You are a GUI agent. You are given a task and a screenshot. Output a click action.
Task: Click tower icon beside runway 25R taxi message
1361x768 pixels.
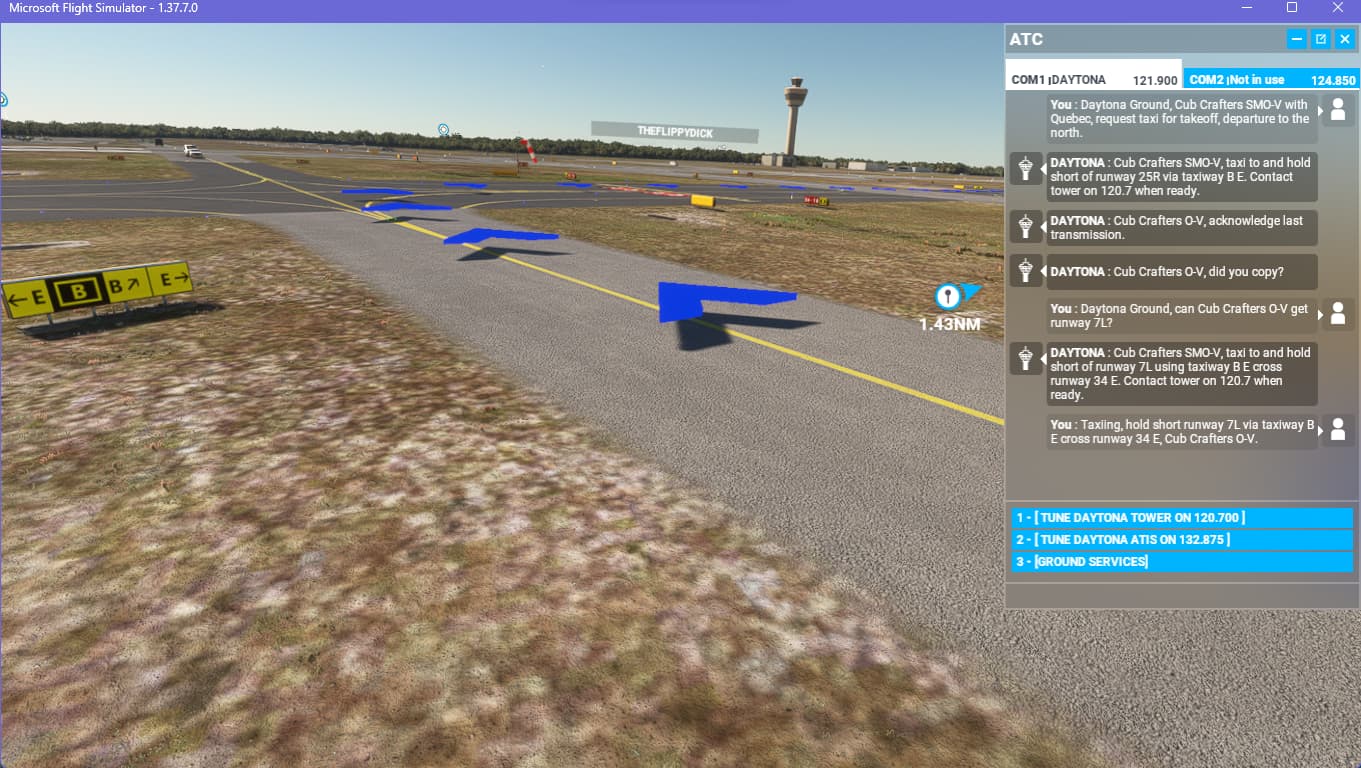[x=1026, y=168]
